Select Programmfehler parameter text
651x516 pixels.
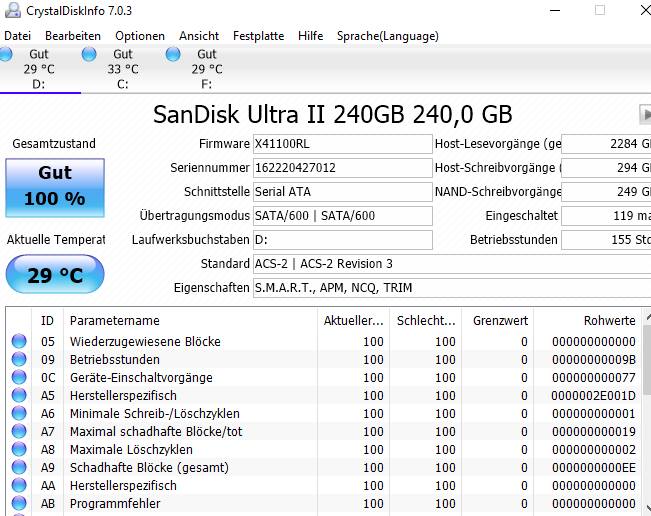(115, 504)
